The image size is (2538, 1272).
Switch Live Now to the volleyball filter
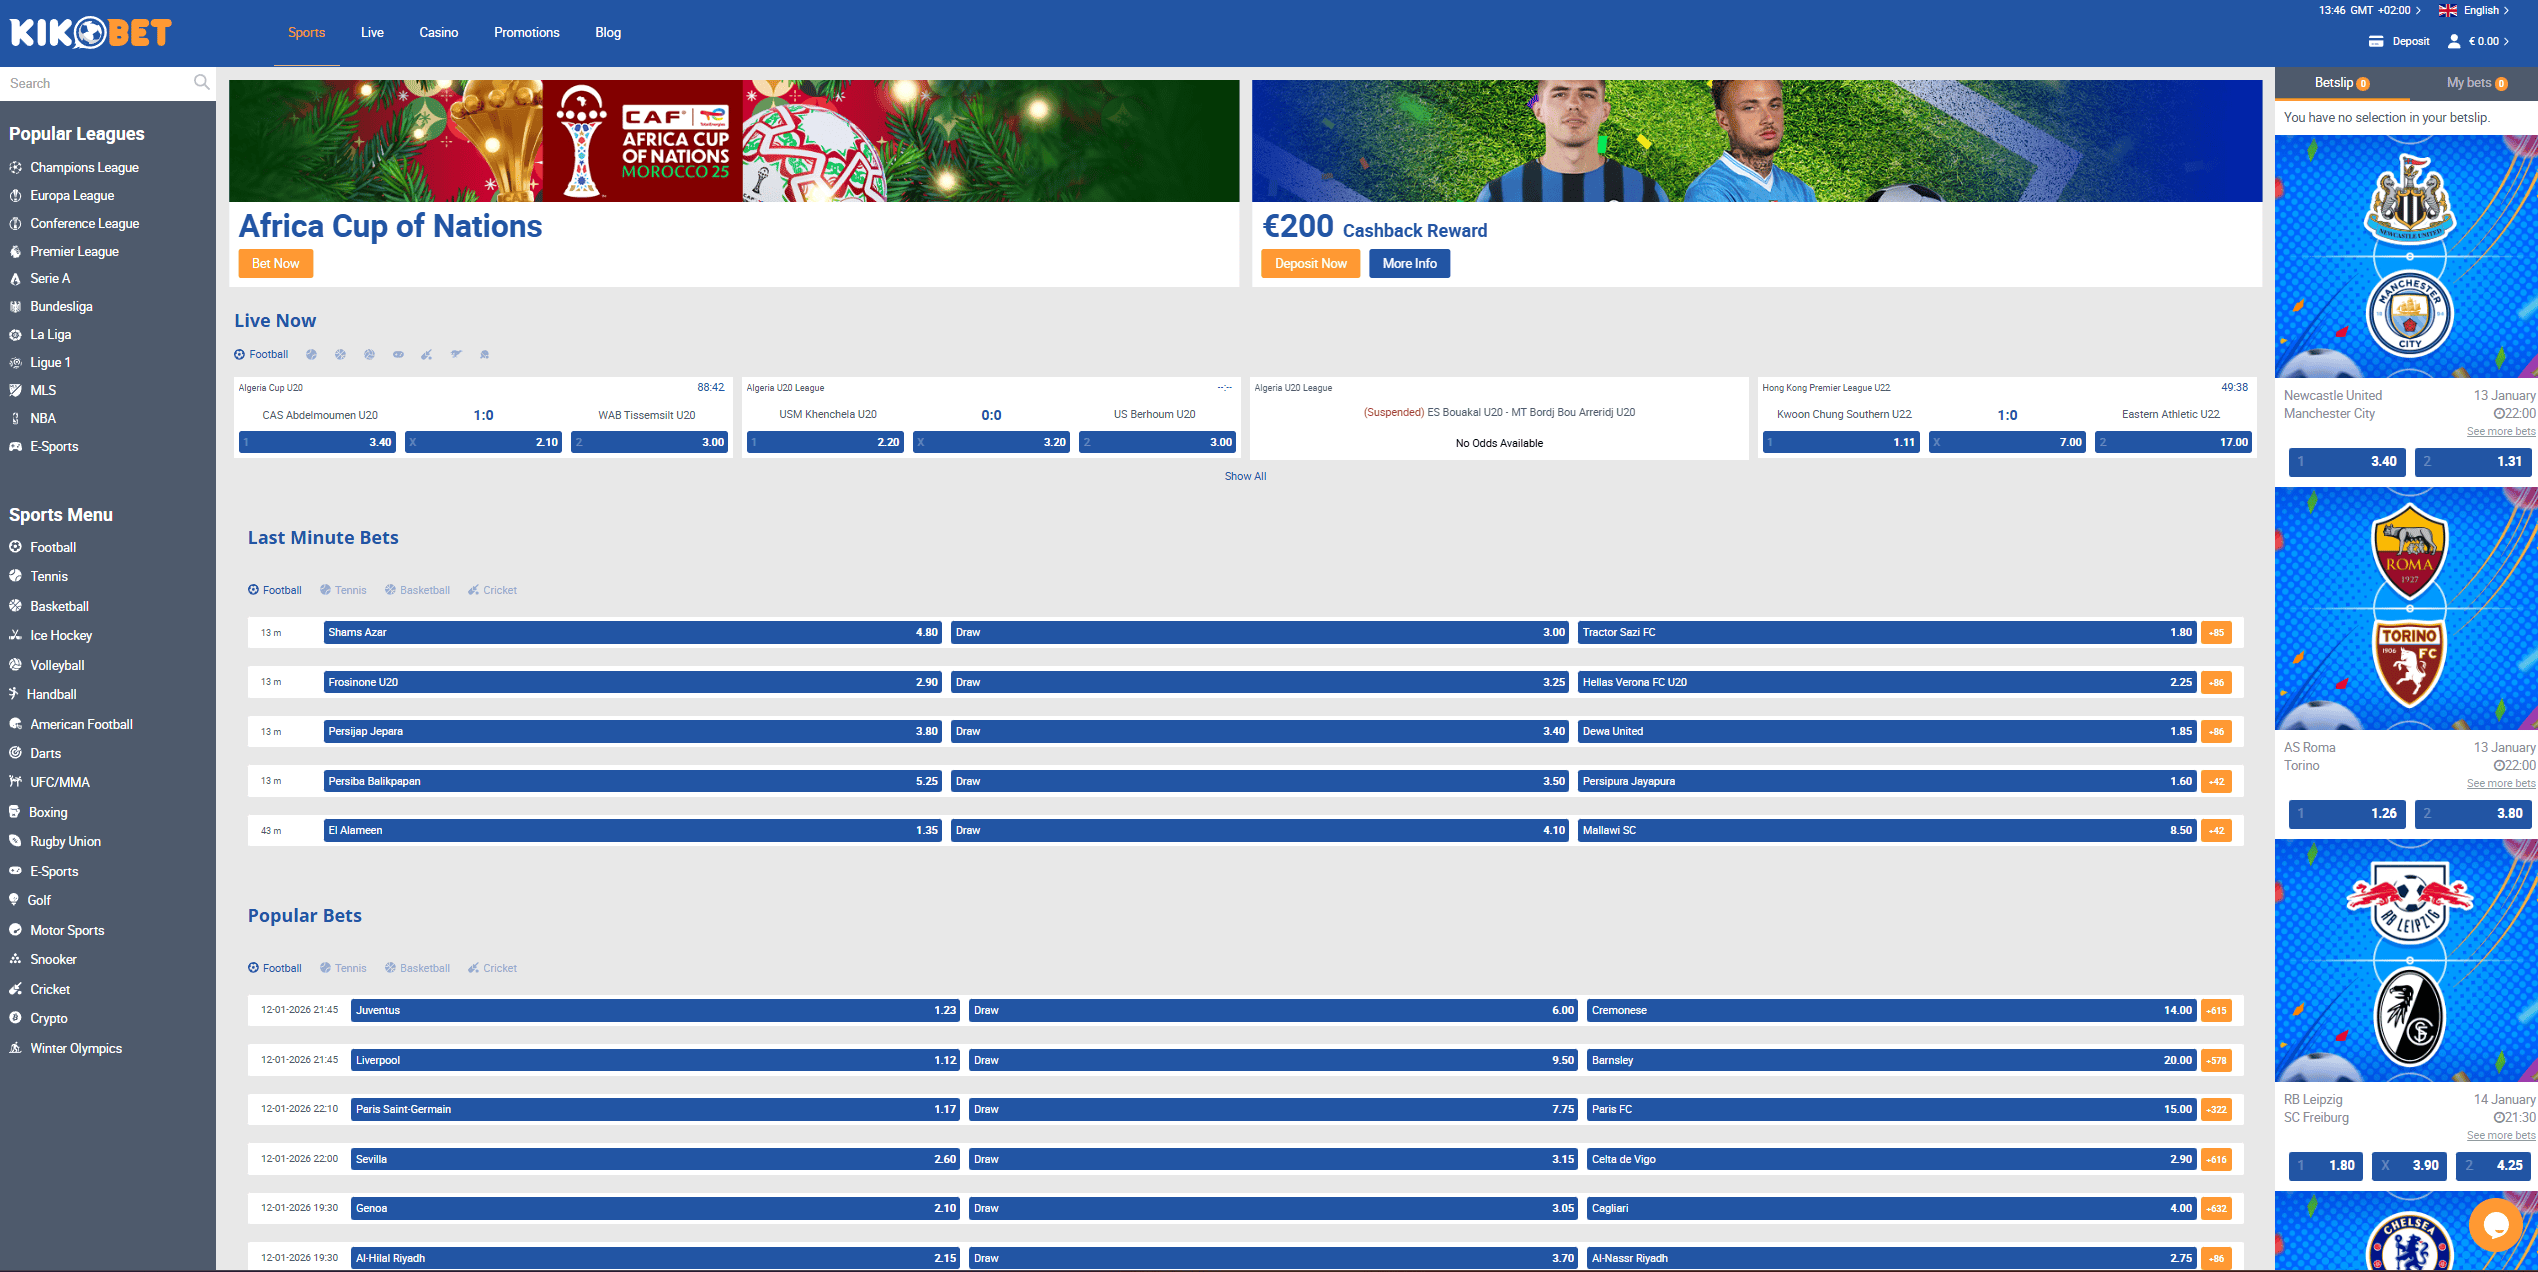(x=369, y=354)
